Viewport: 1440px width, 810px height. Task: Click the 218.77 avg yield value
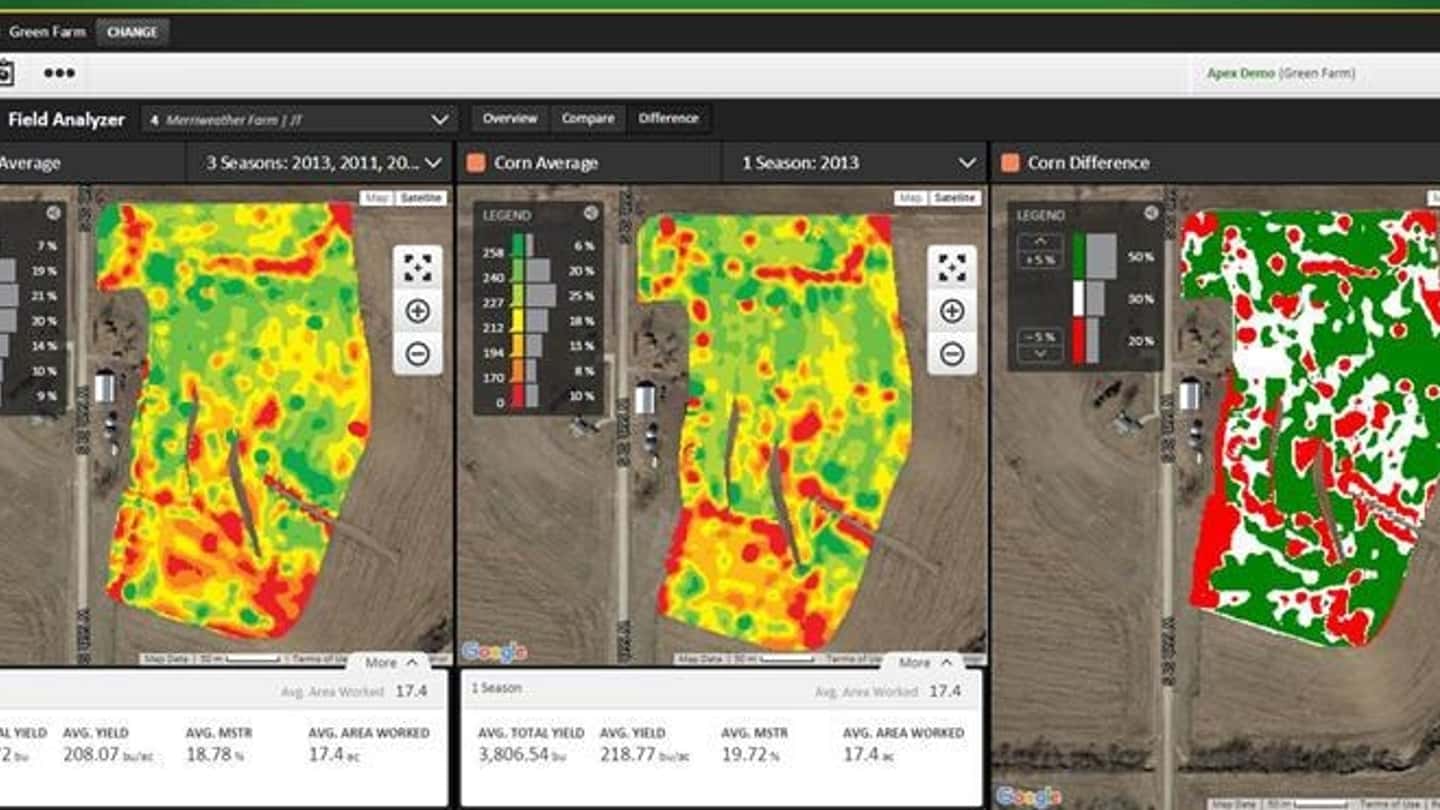point(644,755)
